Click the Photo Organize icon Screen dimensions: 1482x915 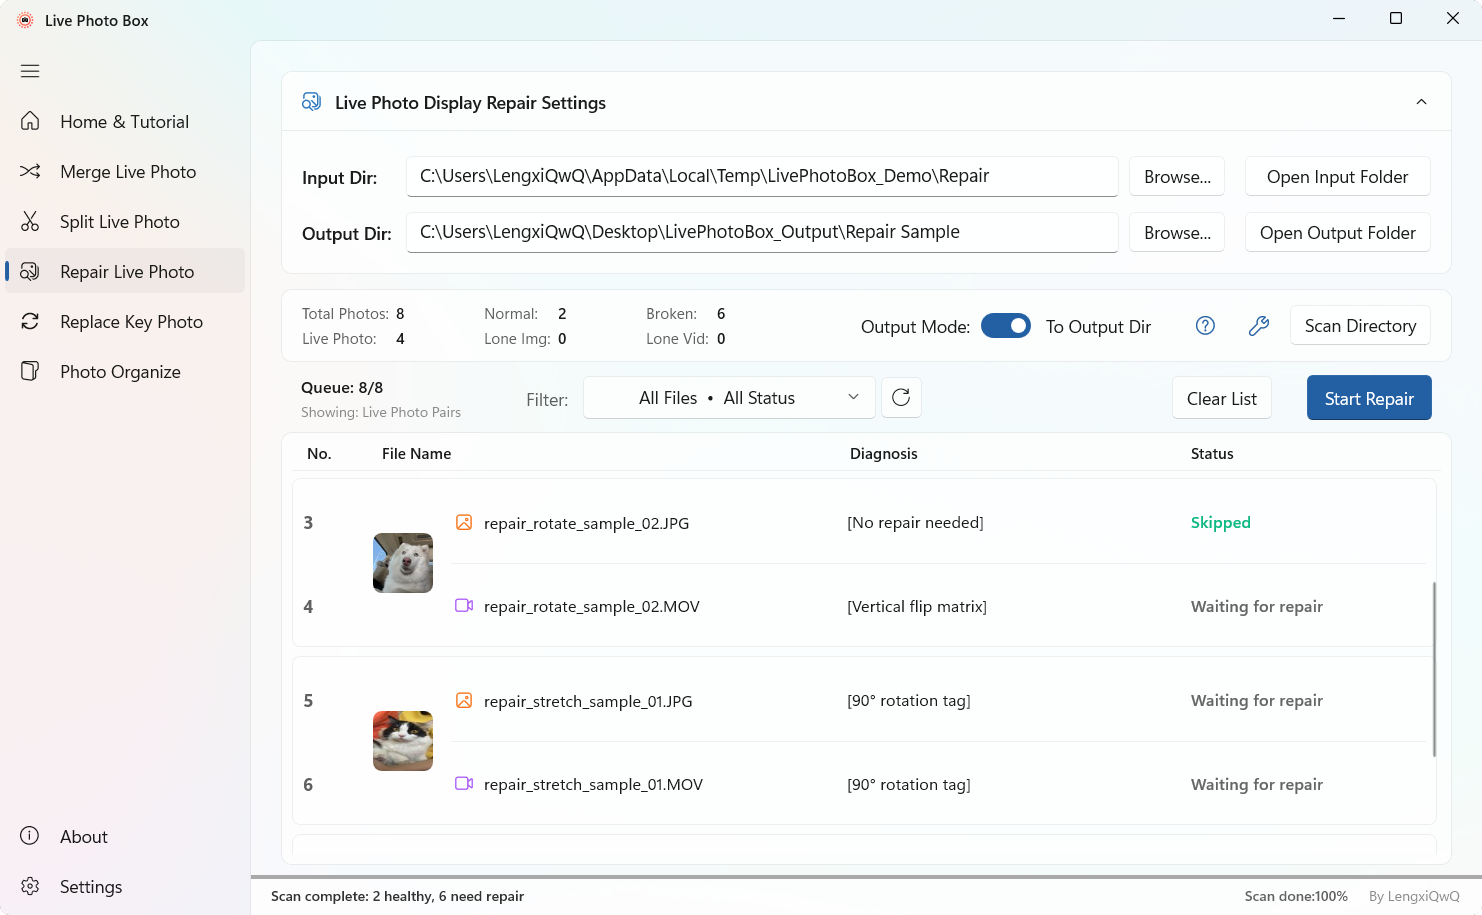click(30, 371)
